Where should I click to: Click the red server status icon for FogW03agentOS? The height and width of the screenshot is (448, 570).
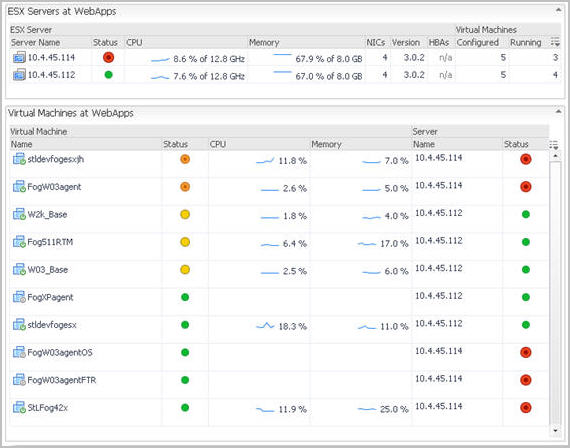pos(526,352)
